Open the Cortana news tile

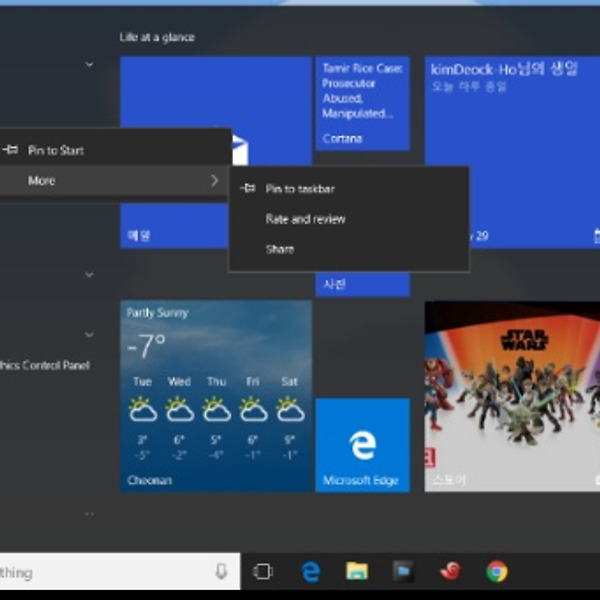362,103
